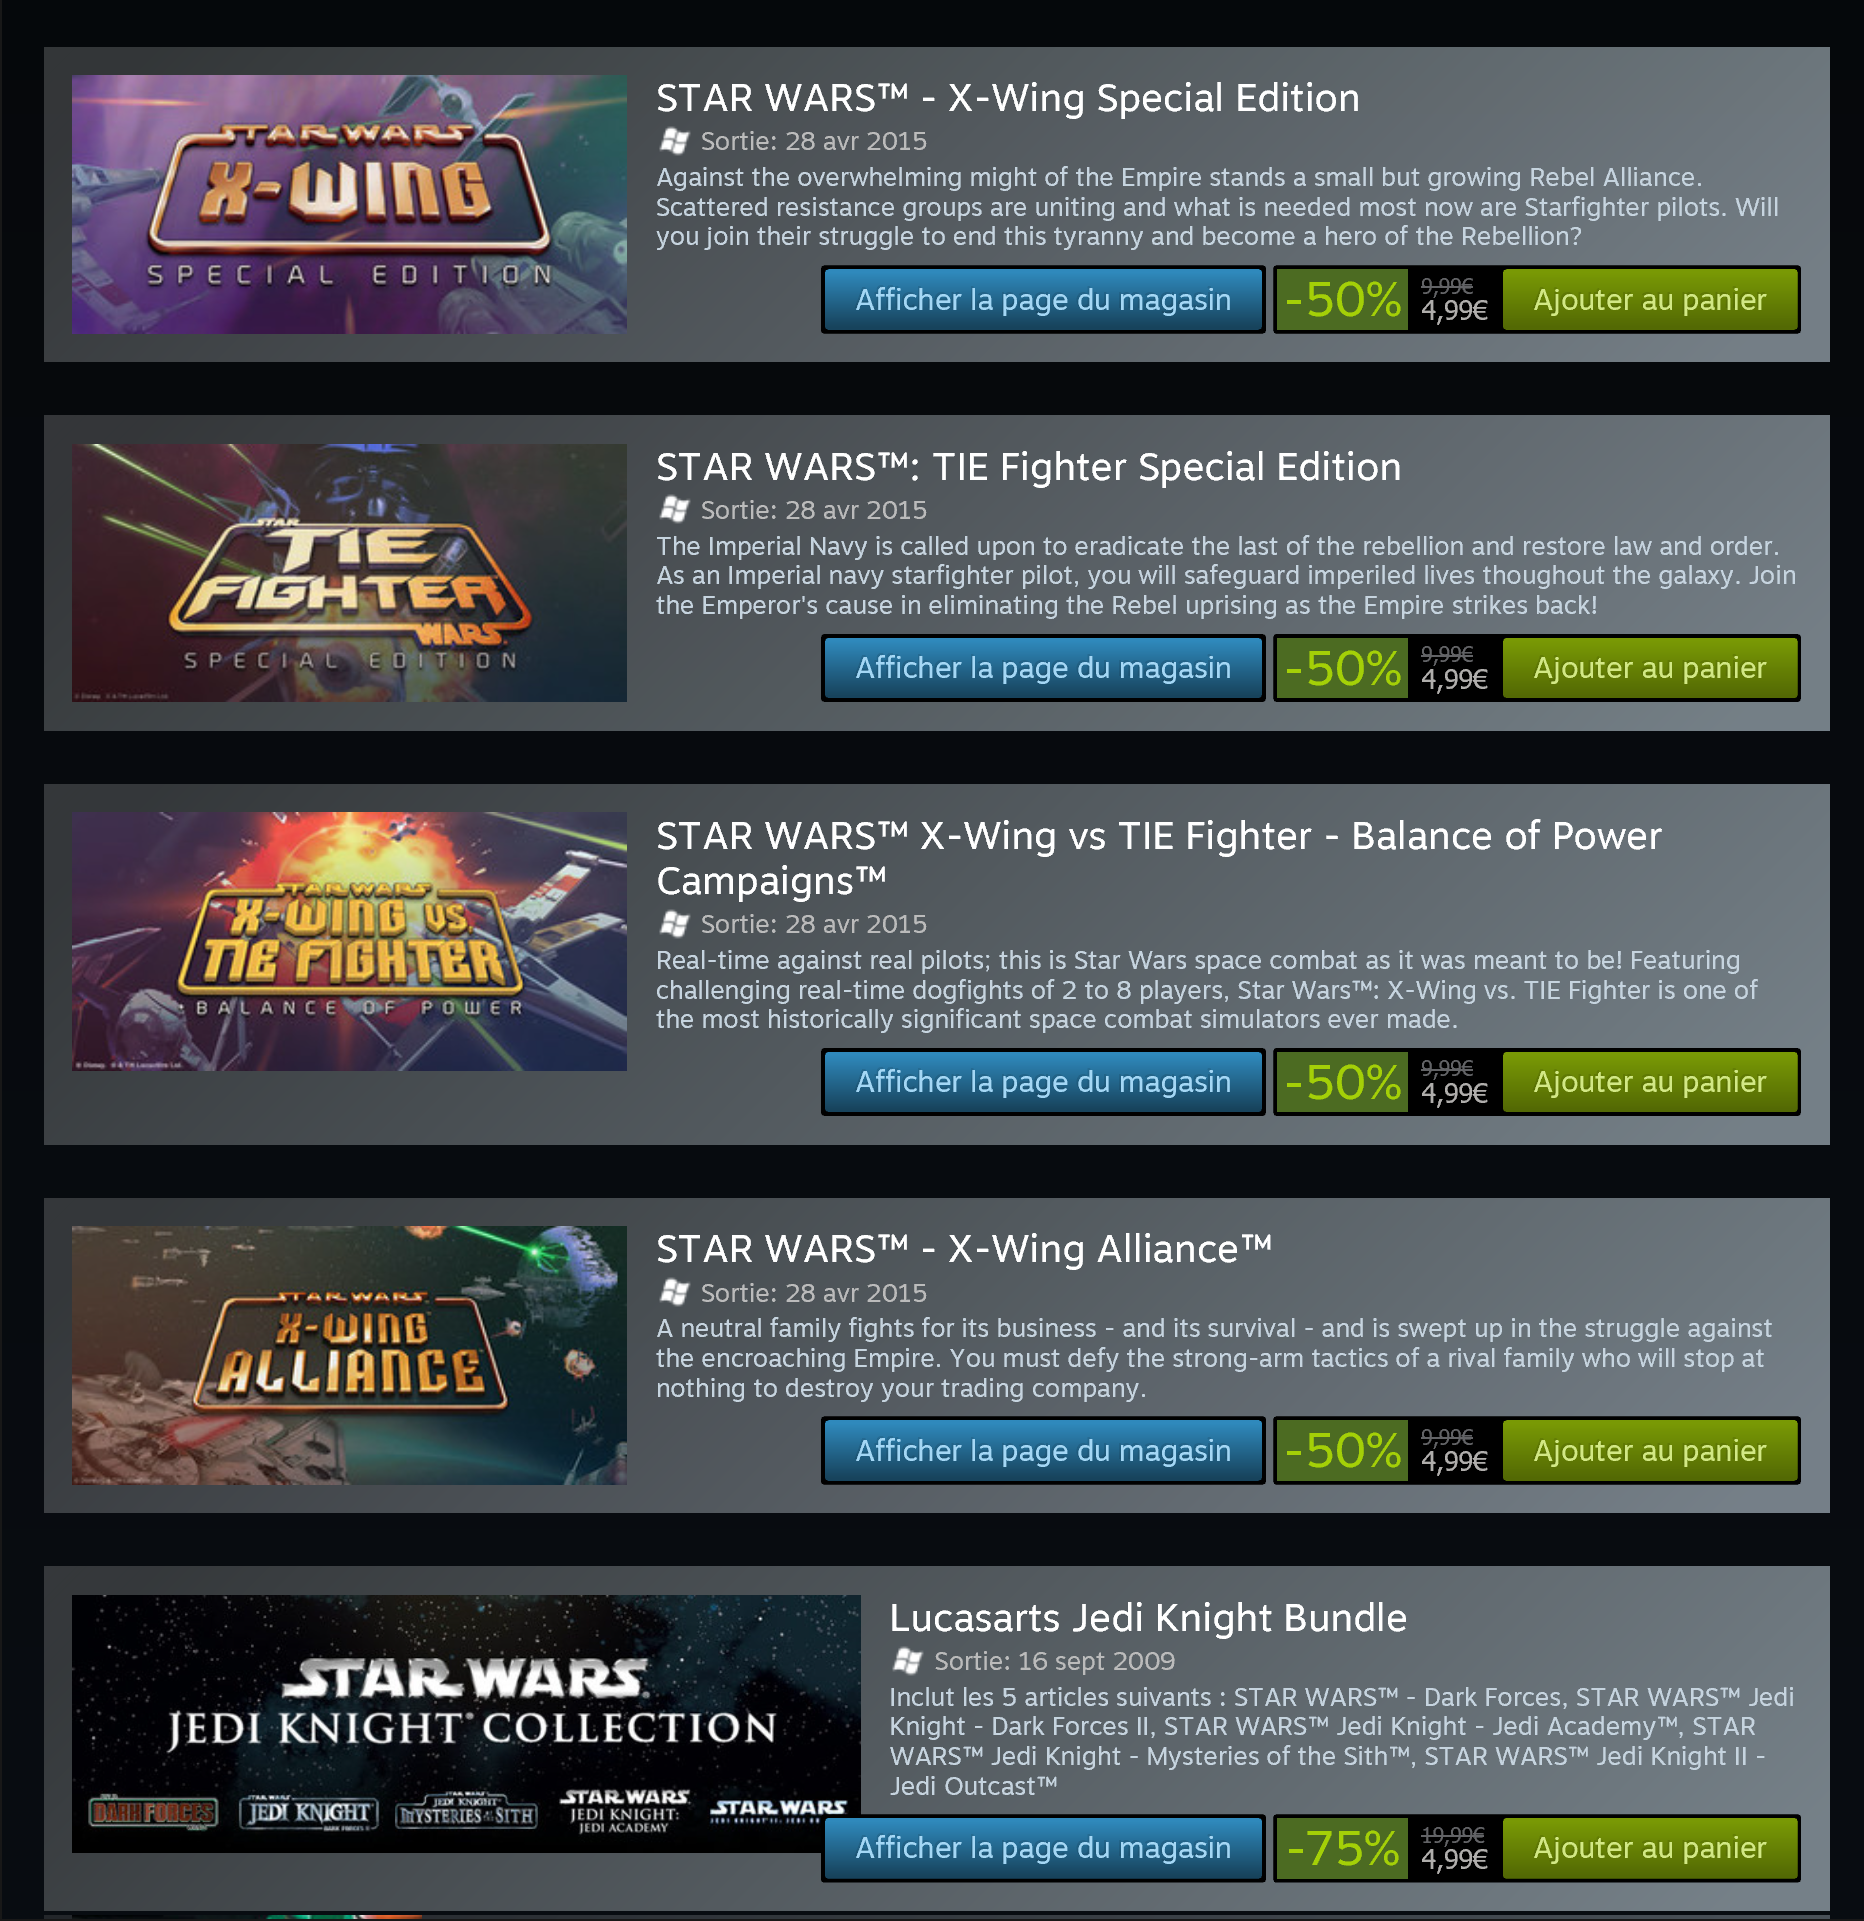Show store page for Balance of Power Campaigns

(1043, 1082)
